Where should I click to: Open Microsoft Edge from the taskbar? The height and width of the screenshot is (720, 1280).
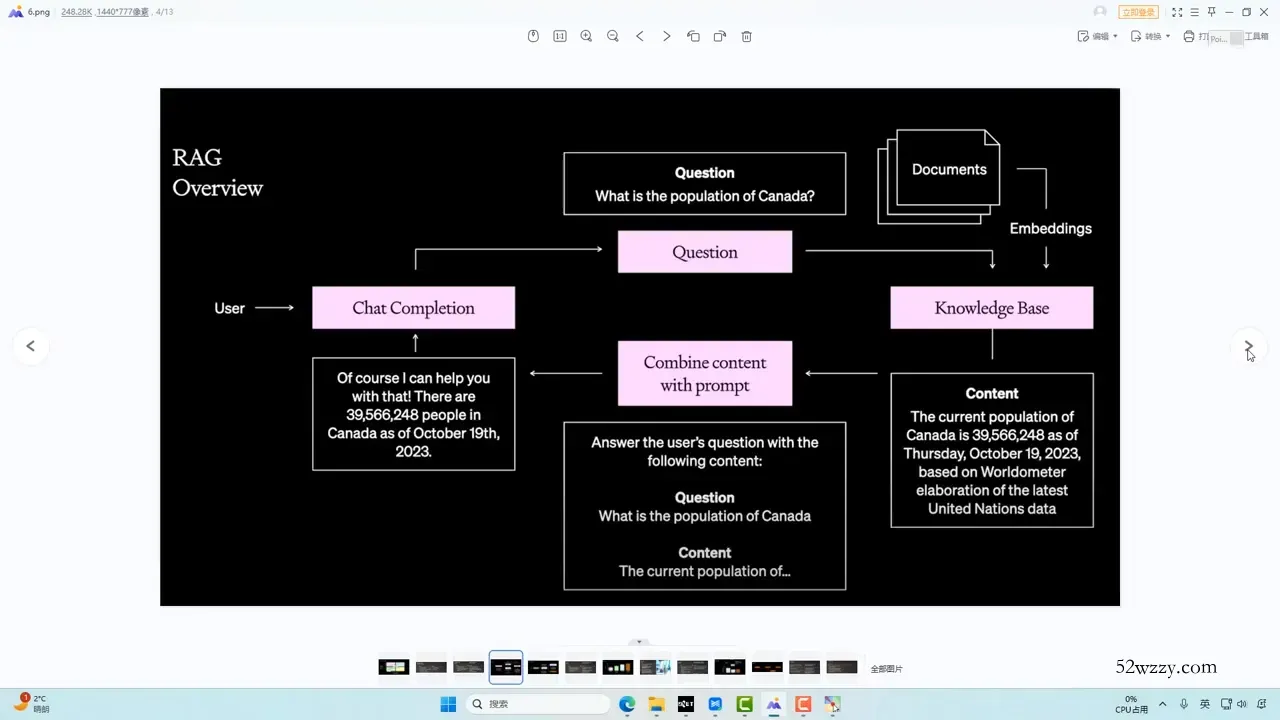pos(627,704)
